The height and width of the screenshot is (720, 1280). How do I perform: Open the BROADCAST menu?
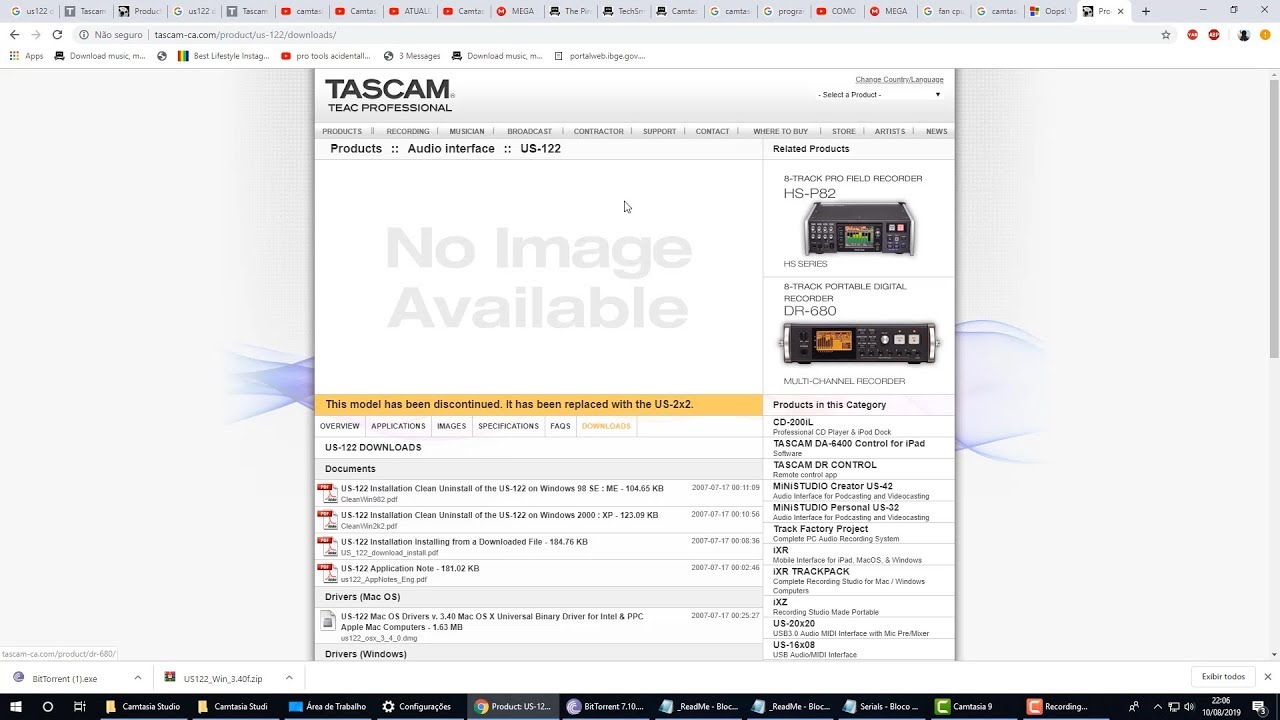[529, 131]
